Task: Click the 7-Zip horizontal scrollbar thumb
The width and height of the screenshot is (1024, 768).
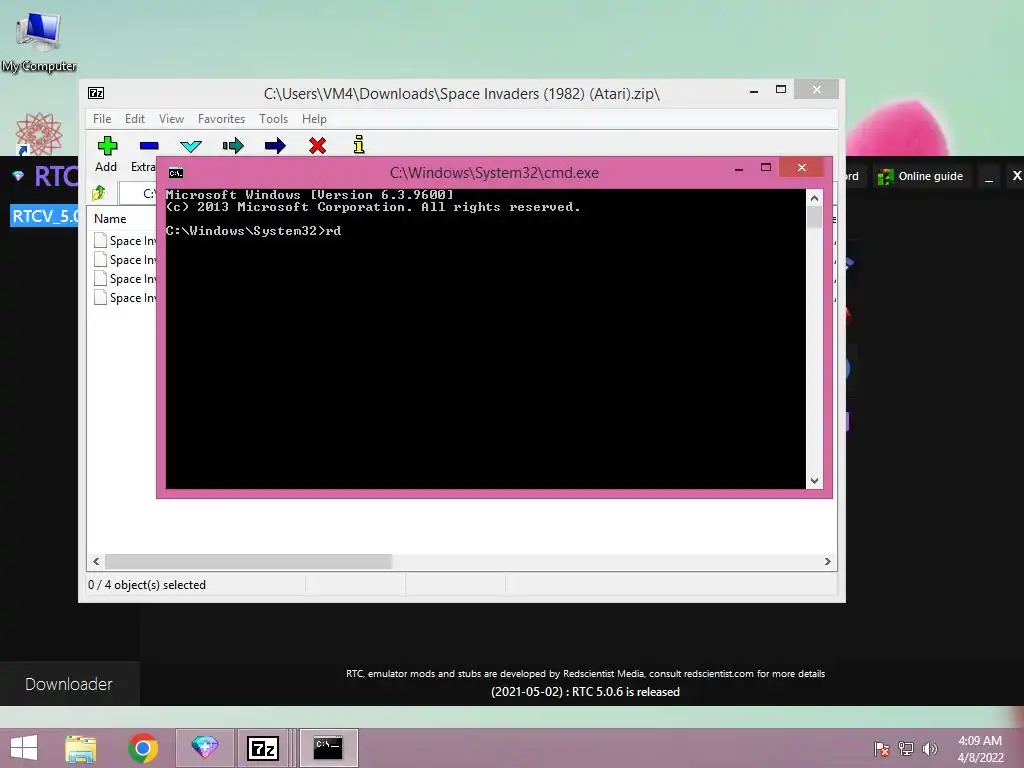Action: pos(248,562)
